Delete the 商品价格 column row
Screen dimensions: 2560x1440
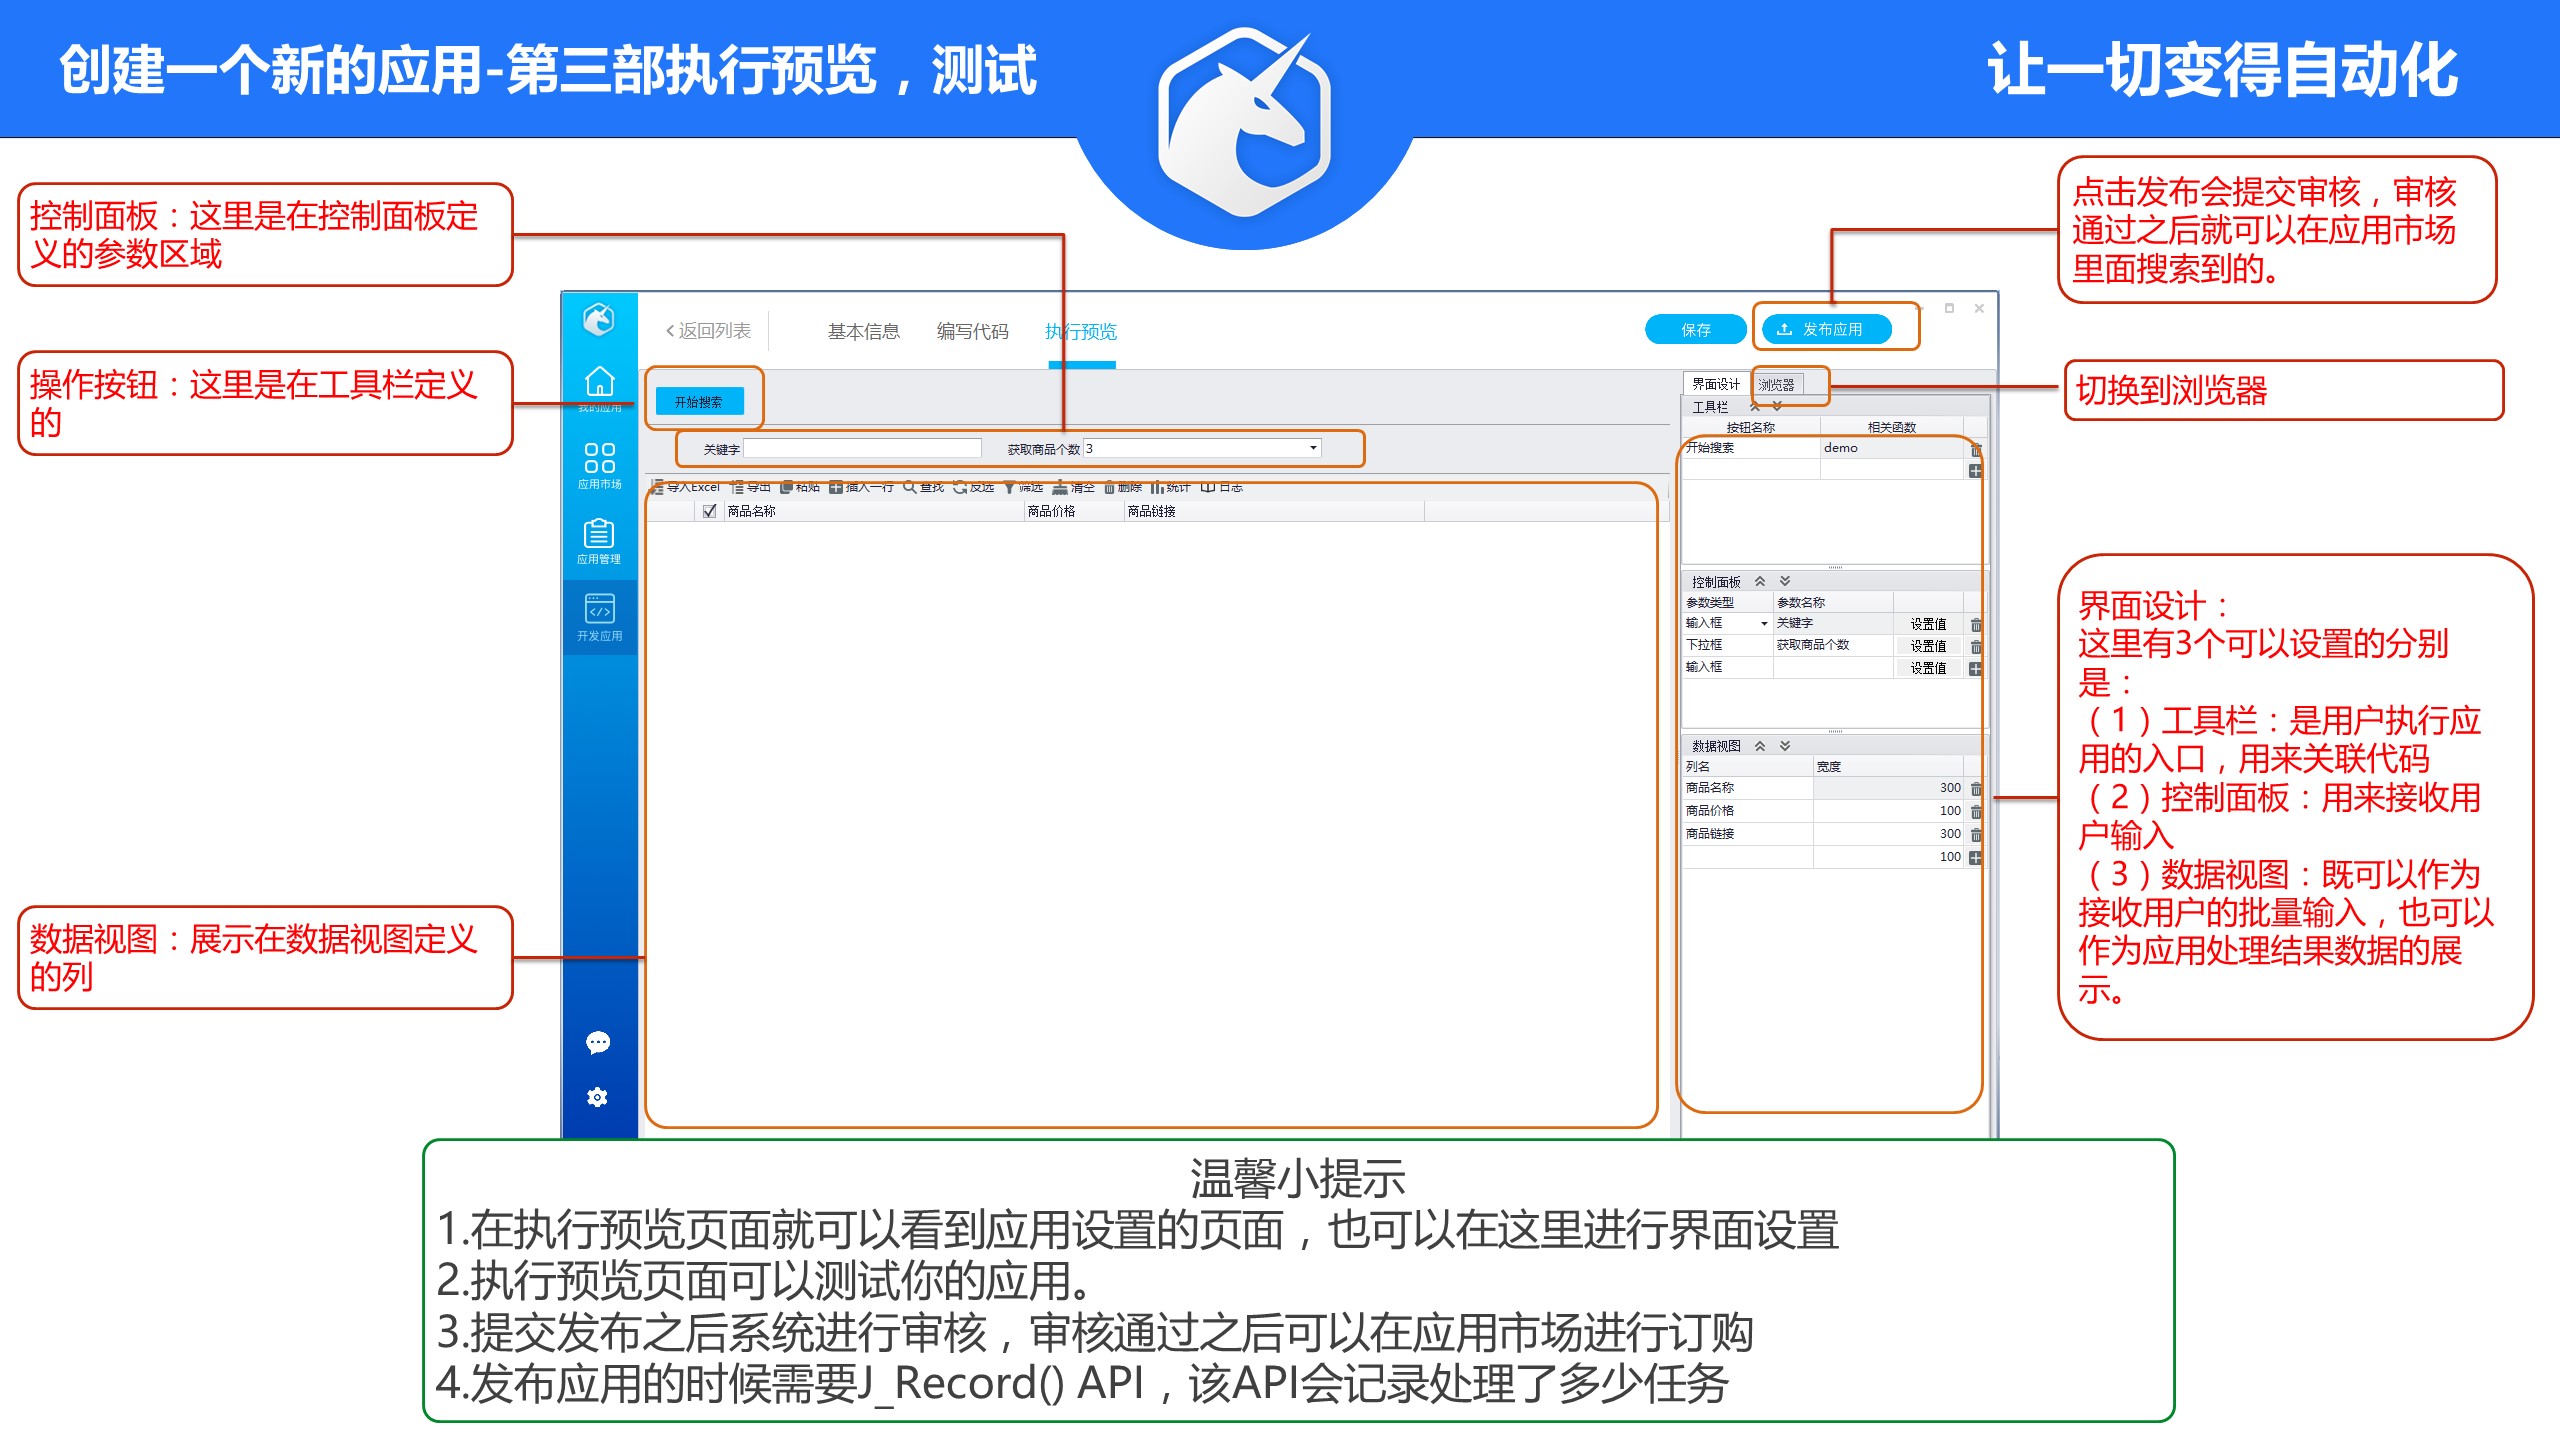tap(1976, 811)
